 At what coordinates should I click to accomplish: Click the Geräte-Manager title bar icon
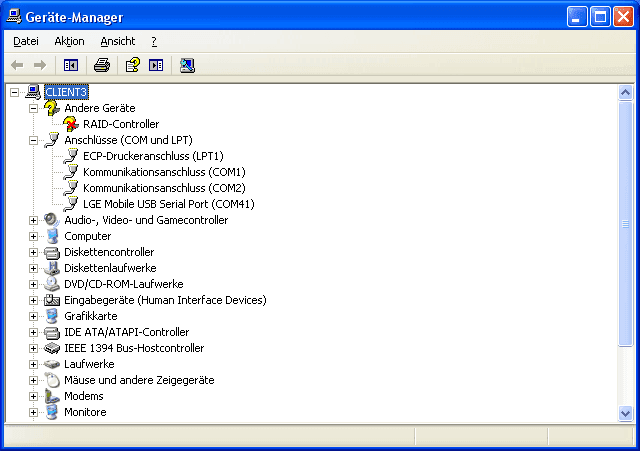pos(14,17)
